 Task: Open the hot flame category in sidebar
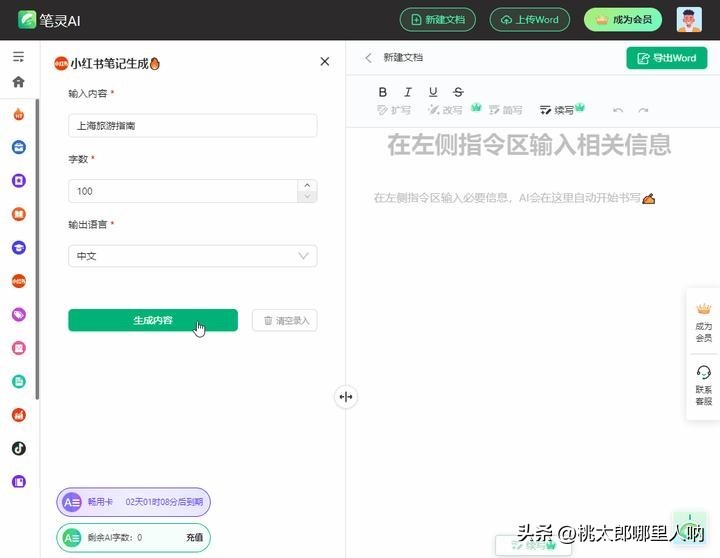click(x=18, y=115)
